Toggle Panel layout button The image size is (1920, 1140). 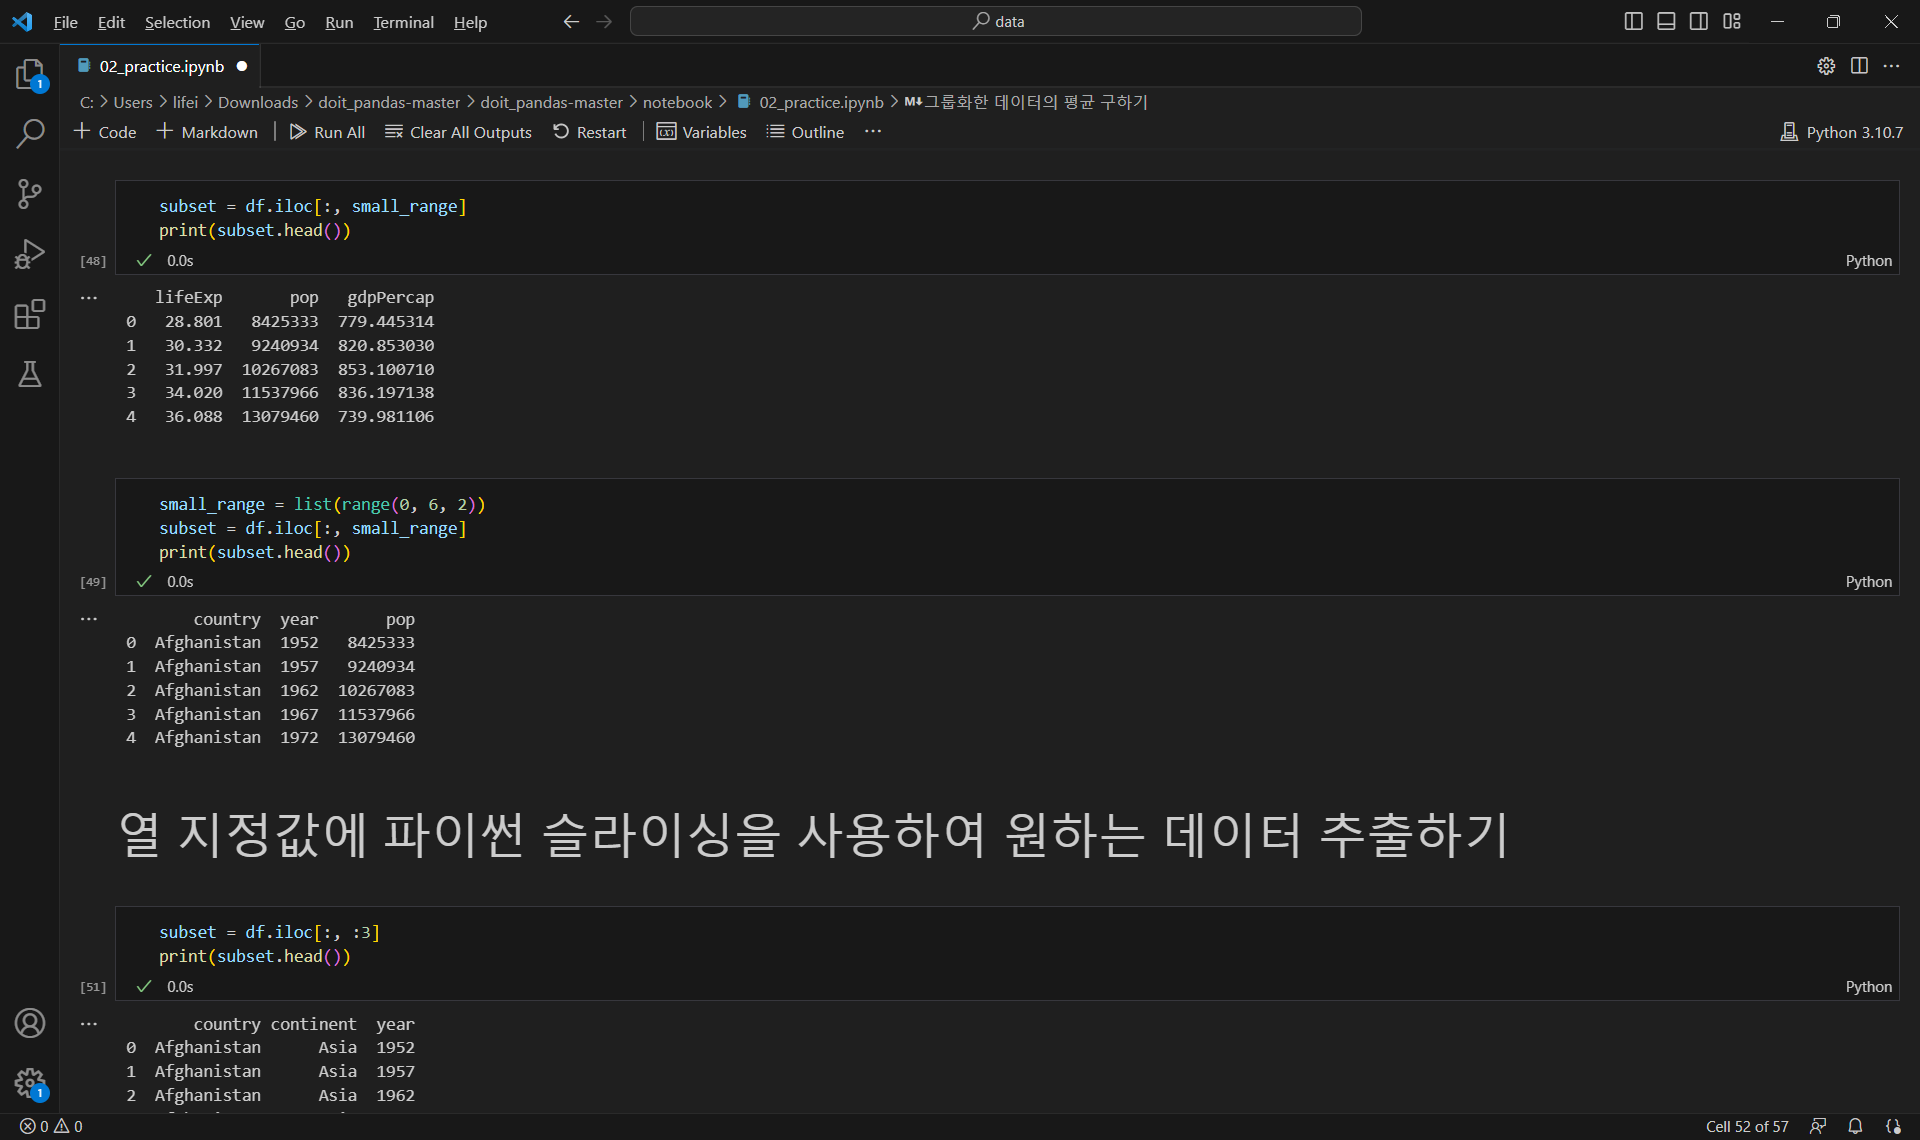pos(1666,21)
